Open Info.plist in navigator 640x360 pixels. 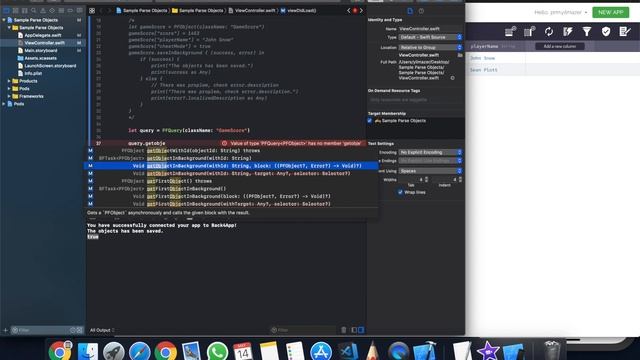(33, 73)
